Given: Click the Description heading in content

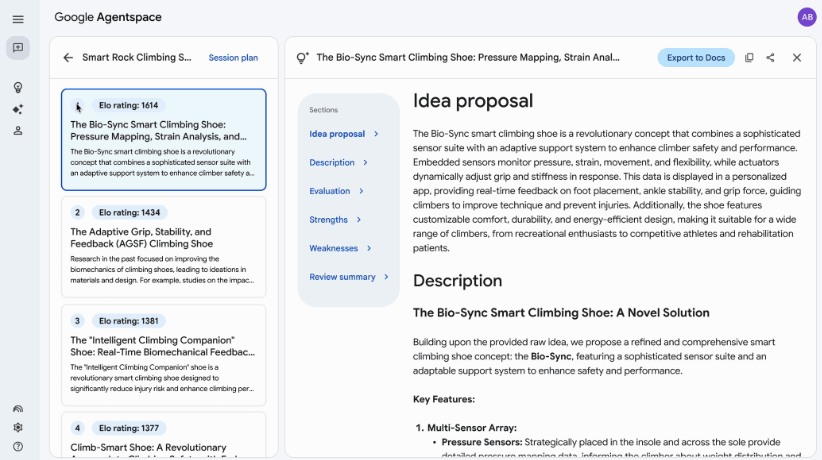Looking at the screenshot, I should pyautogui.click(x=457, y=281).
